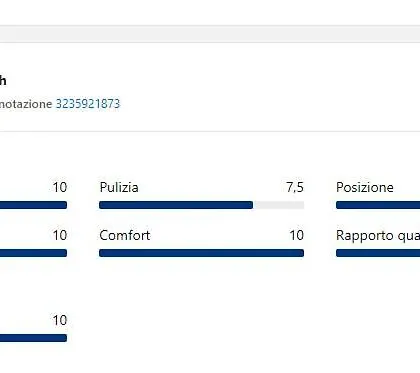Click the Comfort label
Screen dimensions: 420x373
tap(125, 235)
